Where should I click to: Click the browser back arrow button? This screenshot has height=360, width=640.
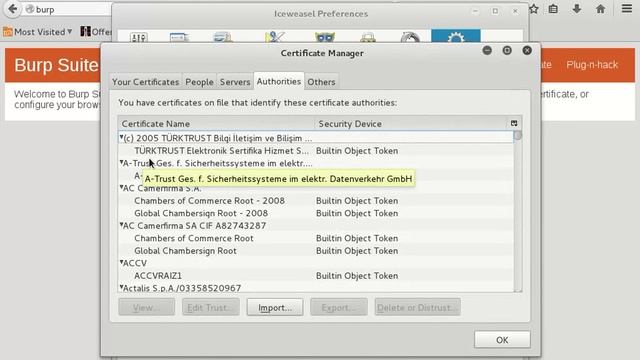pos(12,9)
